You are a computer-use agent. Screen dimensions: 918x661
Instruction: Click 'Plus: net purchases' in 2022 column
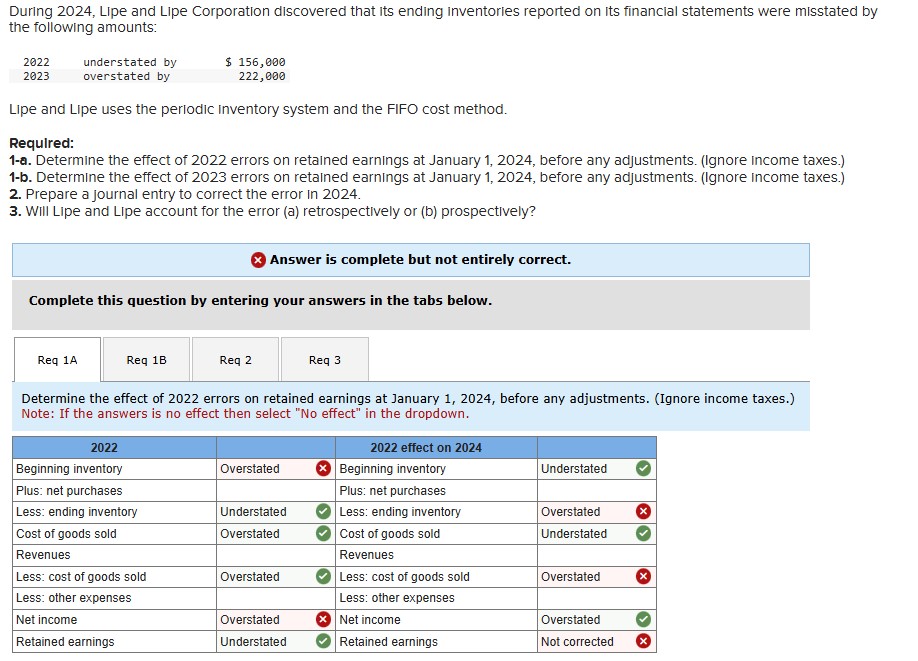69,491
